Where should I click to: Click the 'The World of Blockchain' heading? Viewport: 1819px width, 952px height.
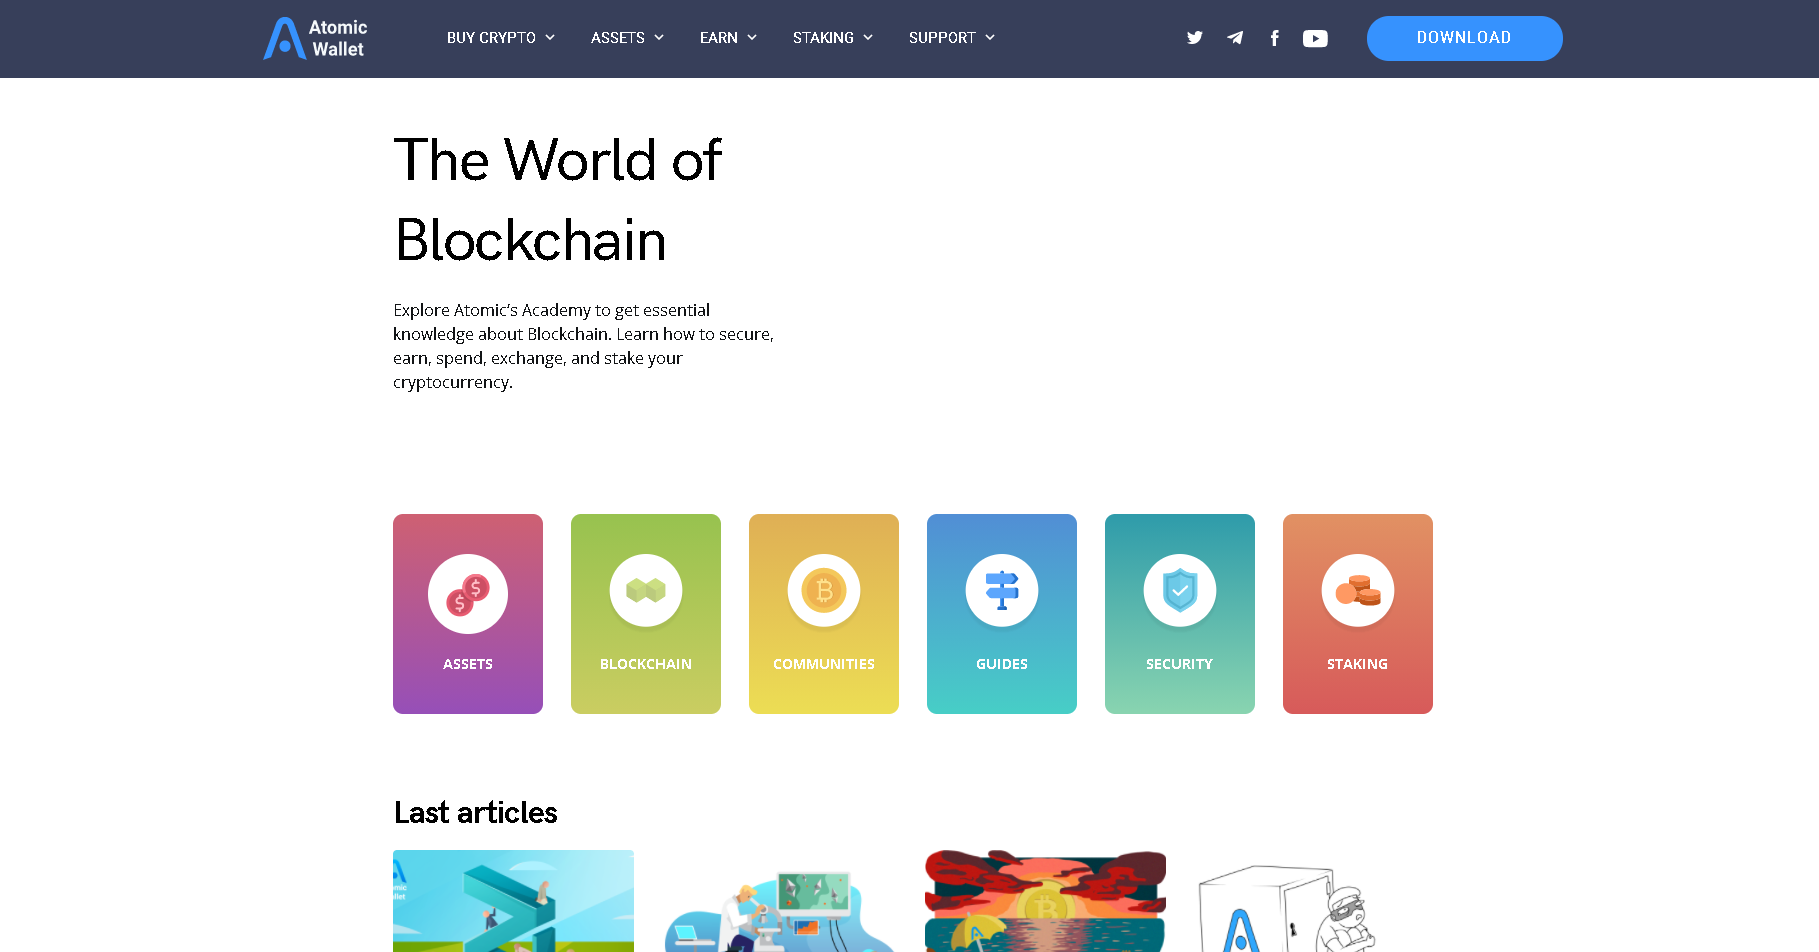coord(558,200)
